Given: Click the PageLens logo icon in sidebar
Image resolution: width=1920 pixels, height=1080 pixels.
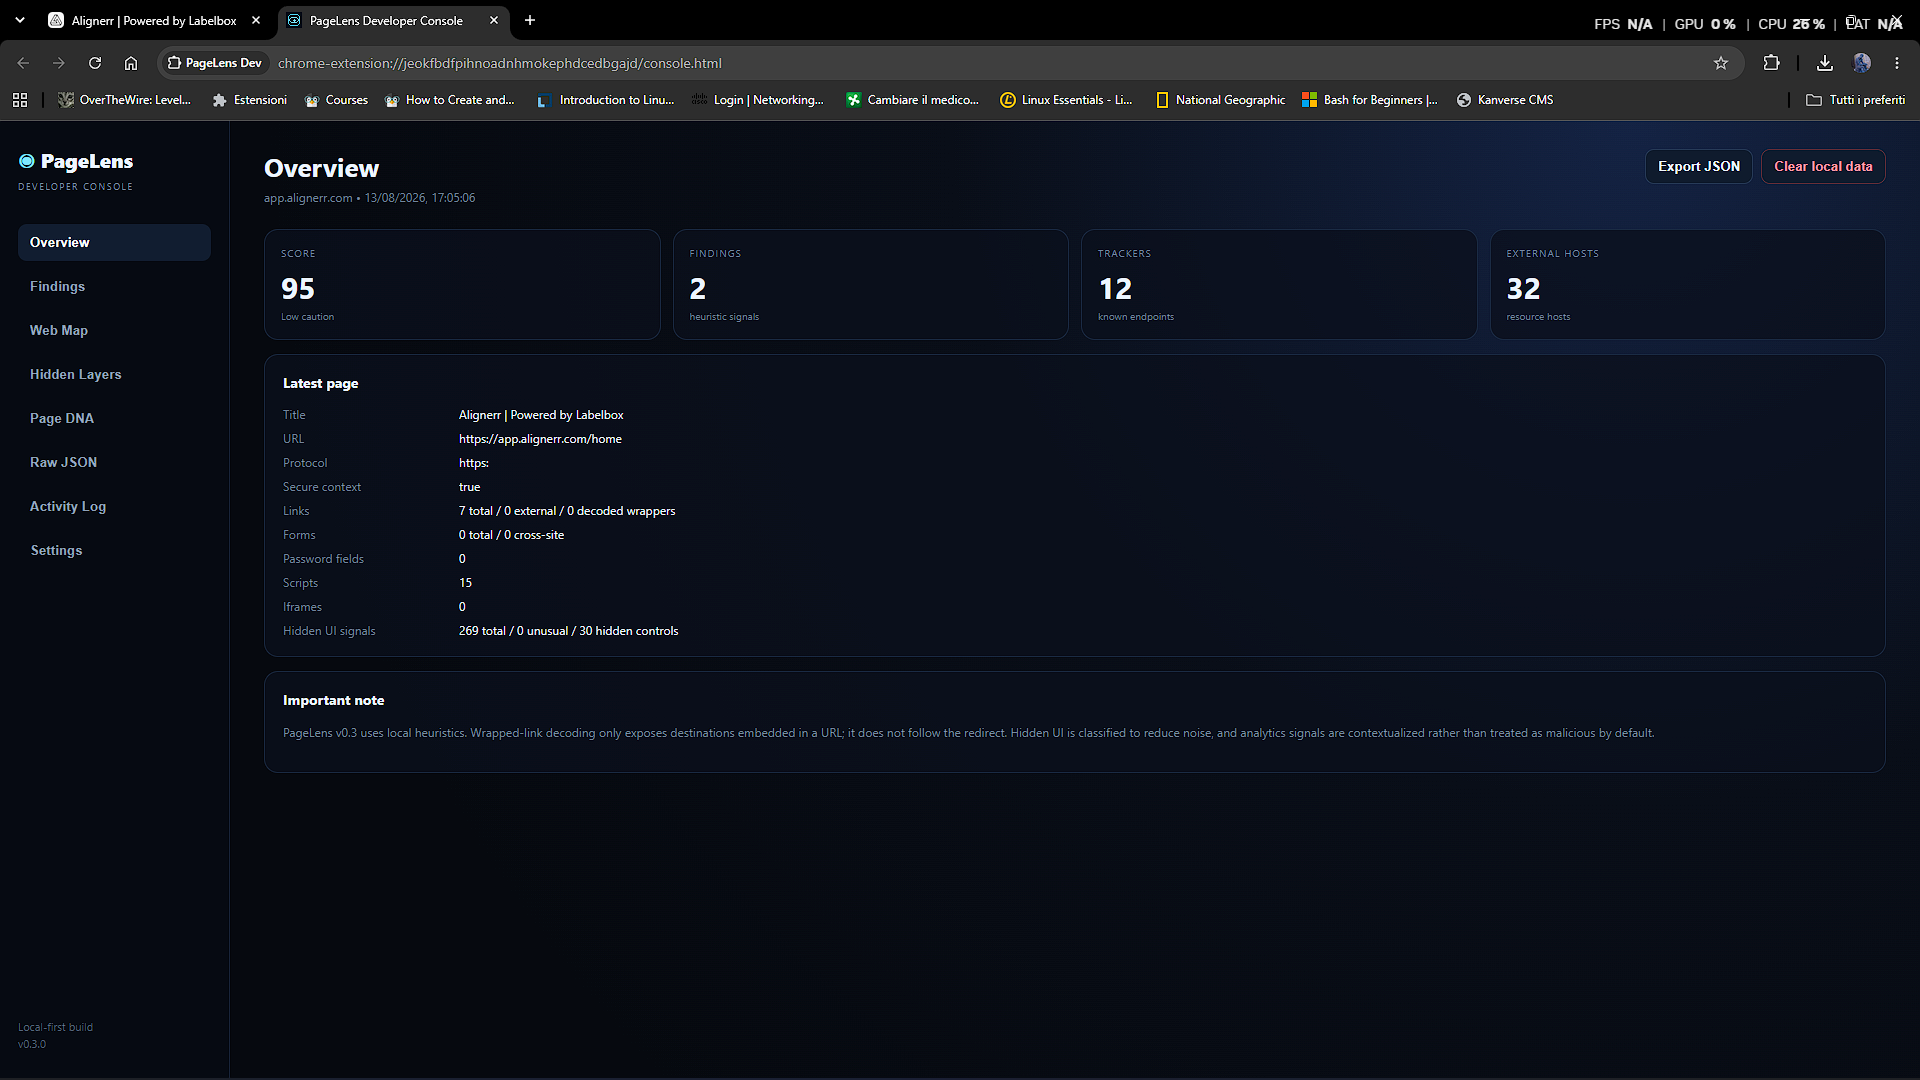Looking at the screenshot, I should point(27,161).
